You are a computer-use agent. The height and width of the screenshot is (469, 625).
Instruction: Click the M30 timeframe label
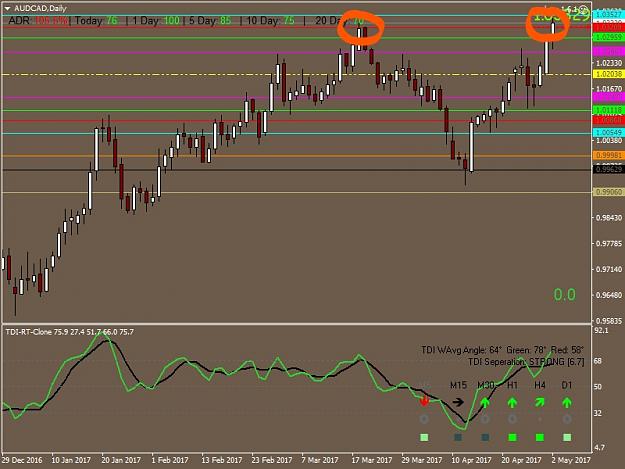486,385
